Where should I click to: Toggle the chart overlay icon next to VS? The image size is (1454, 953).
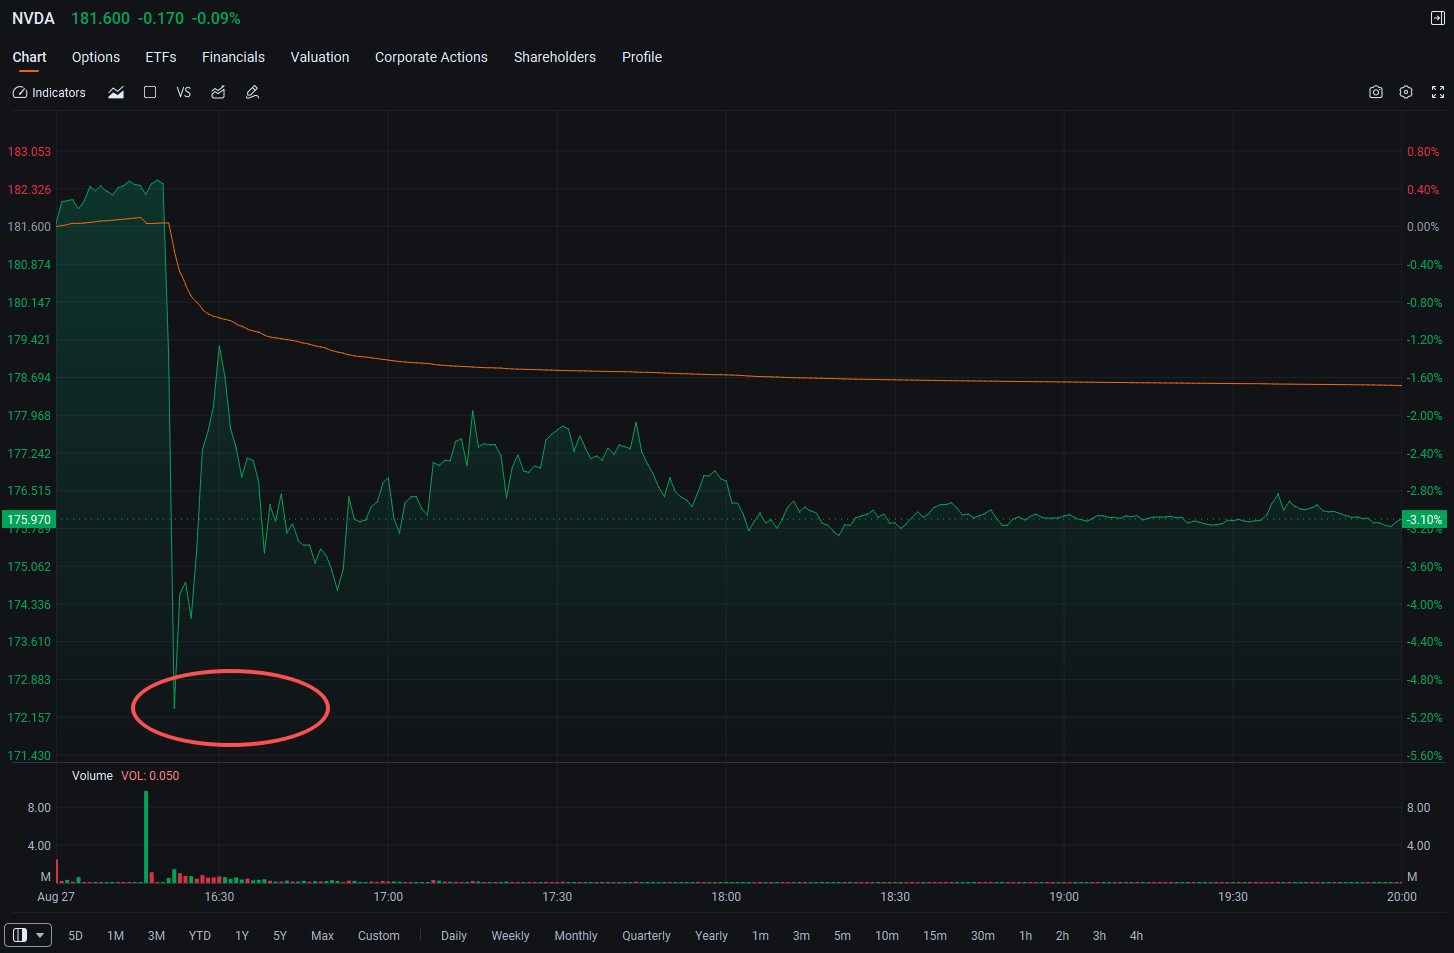pyautogui.click(x=218, y=92)
